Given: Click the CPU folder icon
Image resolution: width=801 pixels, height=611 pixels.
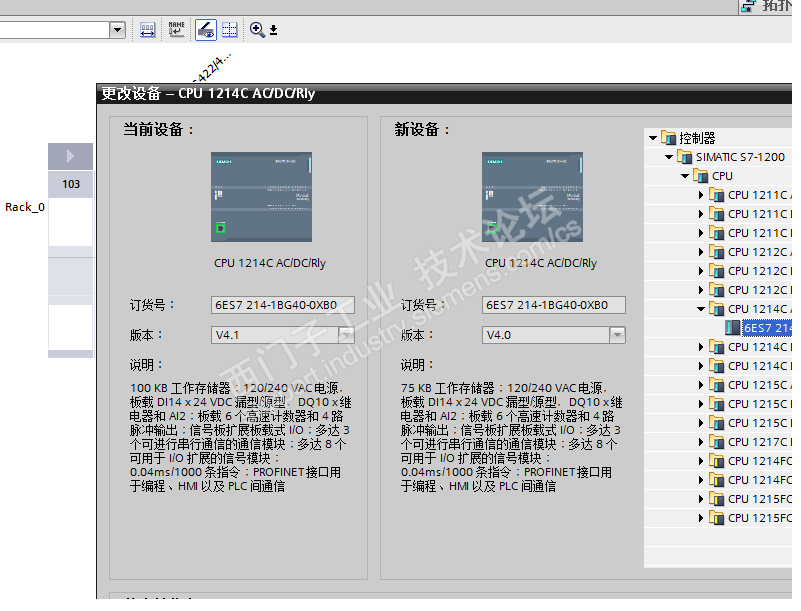Looking at the screenshot, I should pyautogui.click(x=700, y=176).
